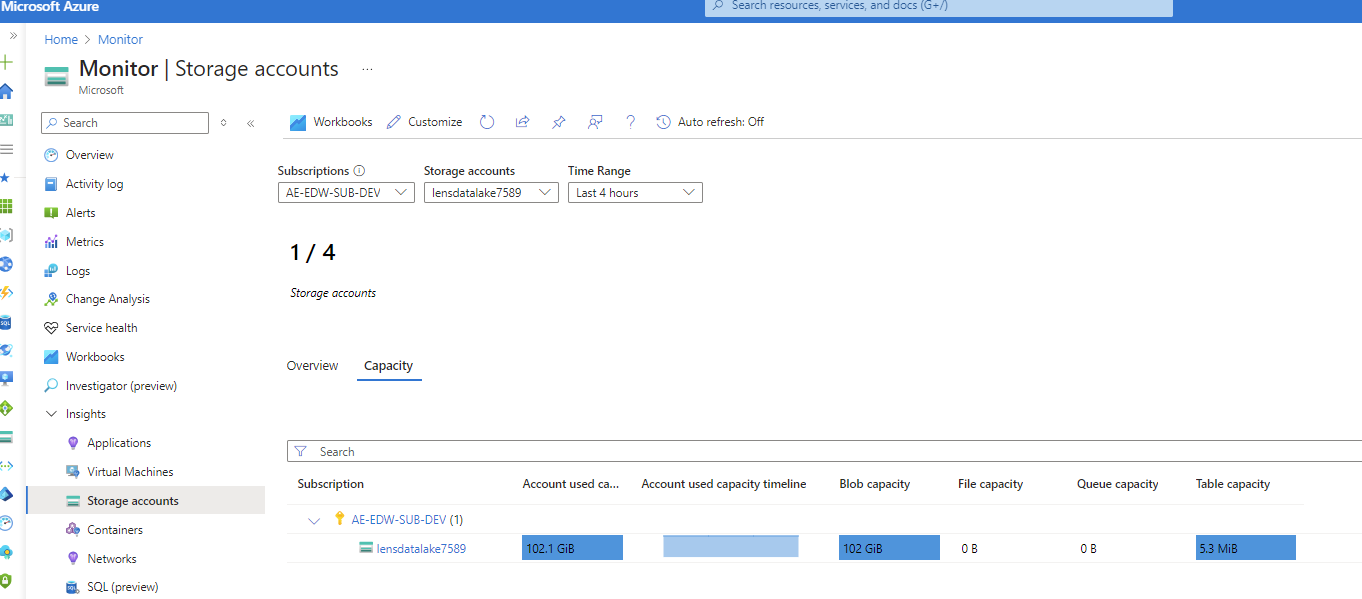1362x599 pixels.
Task: Click the SQL databases icon in left rail
Action: (6, 323)
